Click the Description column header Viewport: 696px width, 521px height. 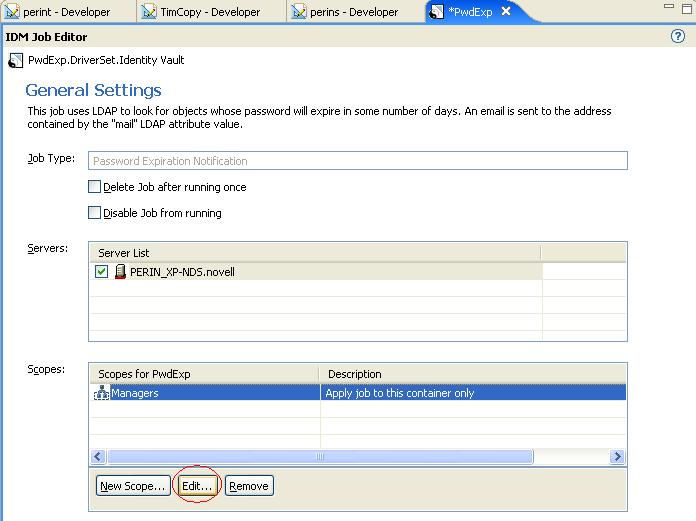473,374
